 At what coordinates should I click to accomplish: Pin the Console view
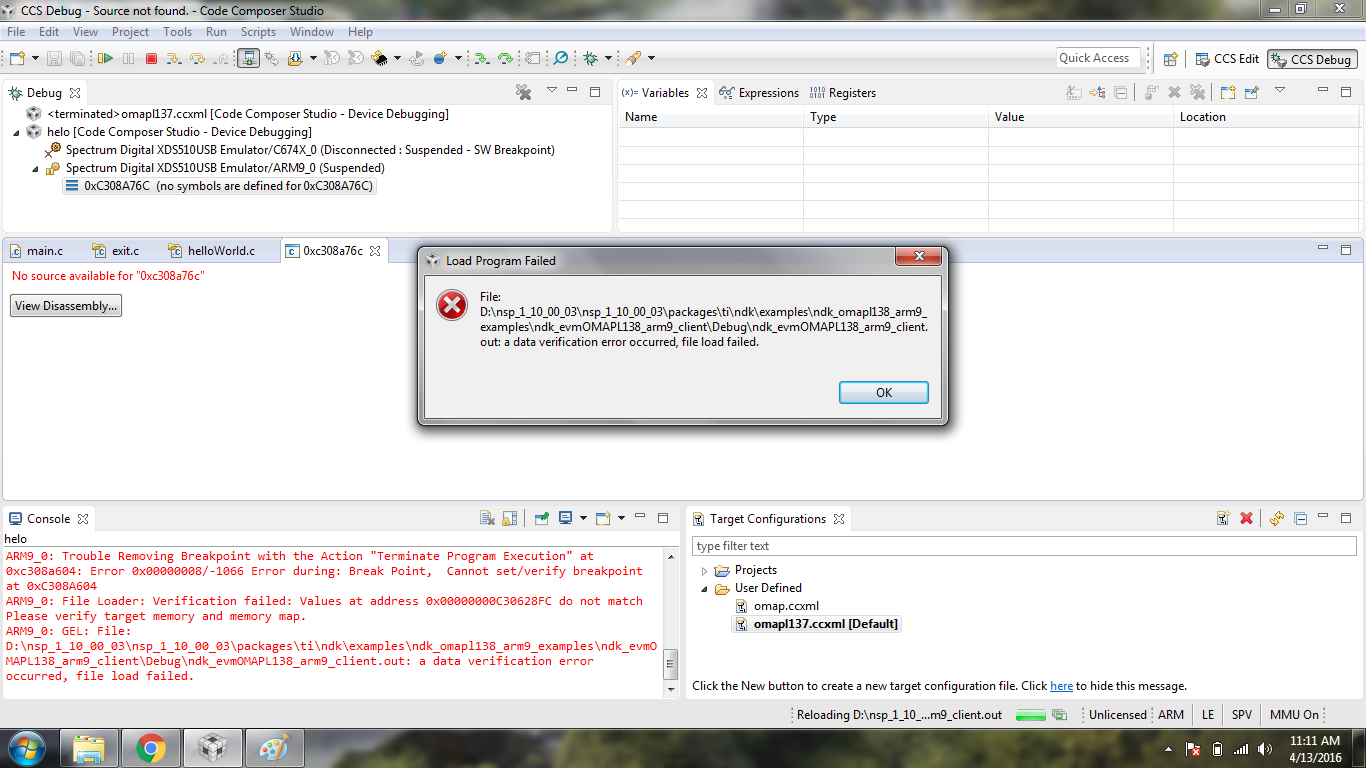(x=542, y=518)
